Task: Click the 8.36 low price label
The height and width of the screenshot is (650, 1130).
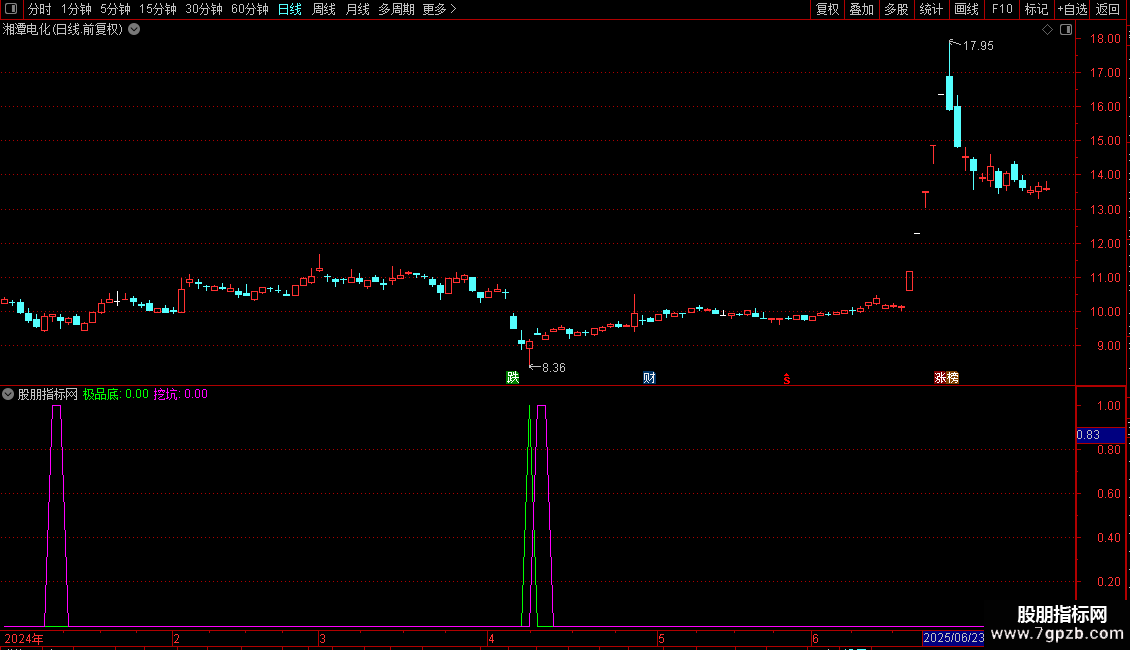Action: coord(553,368)
